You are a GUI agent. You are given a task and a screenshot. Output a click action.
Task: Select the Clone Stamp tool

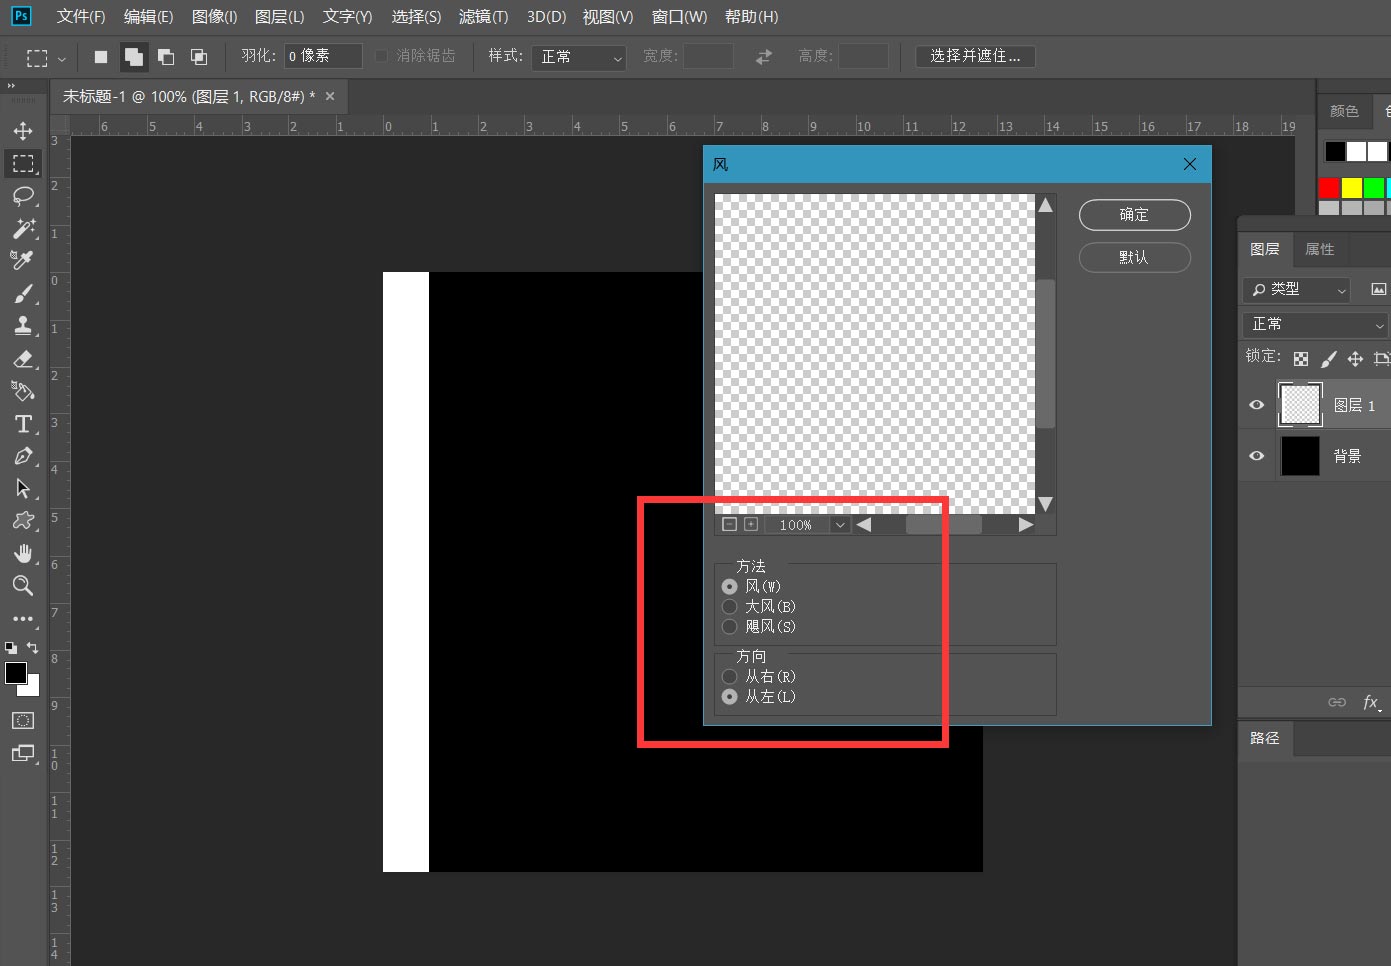pyautogui.click(x=23, y=325)
